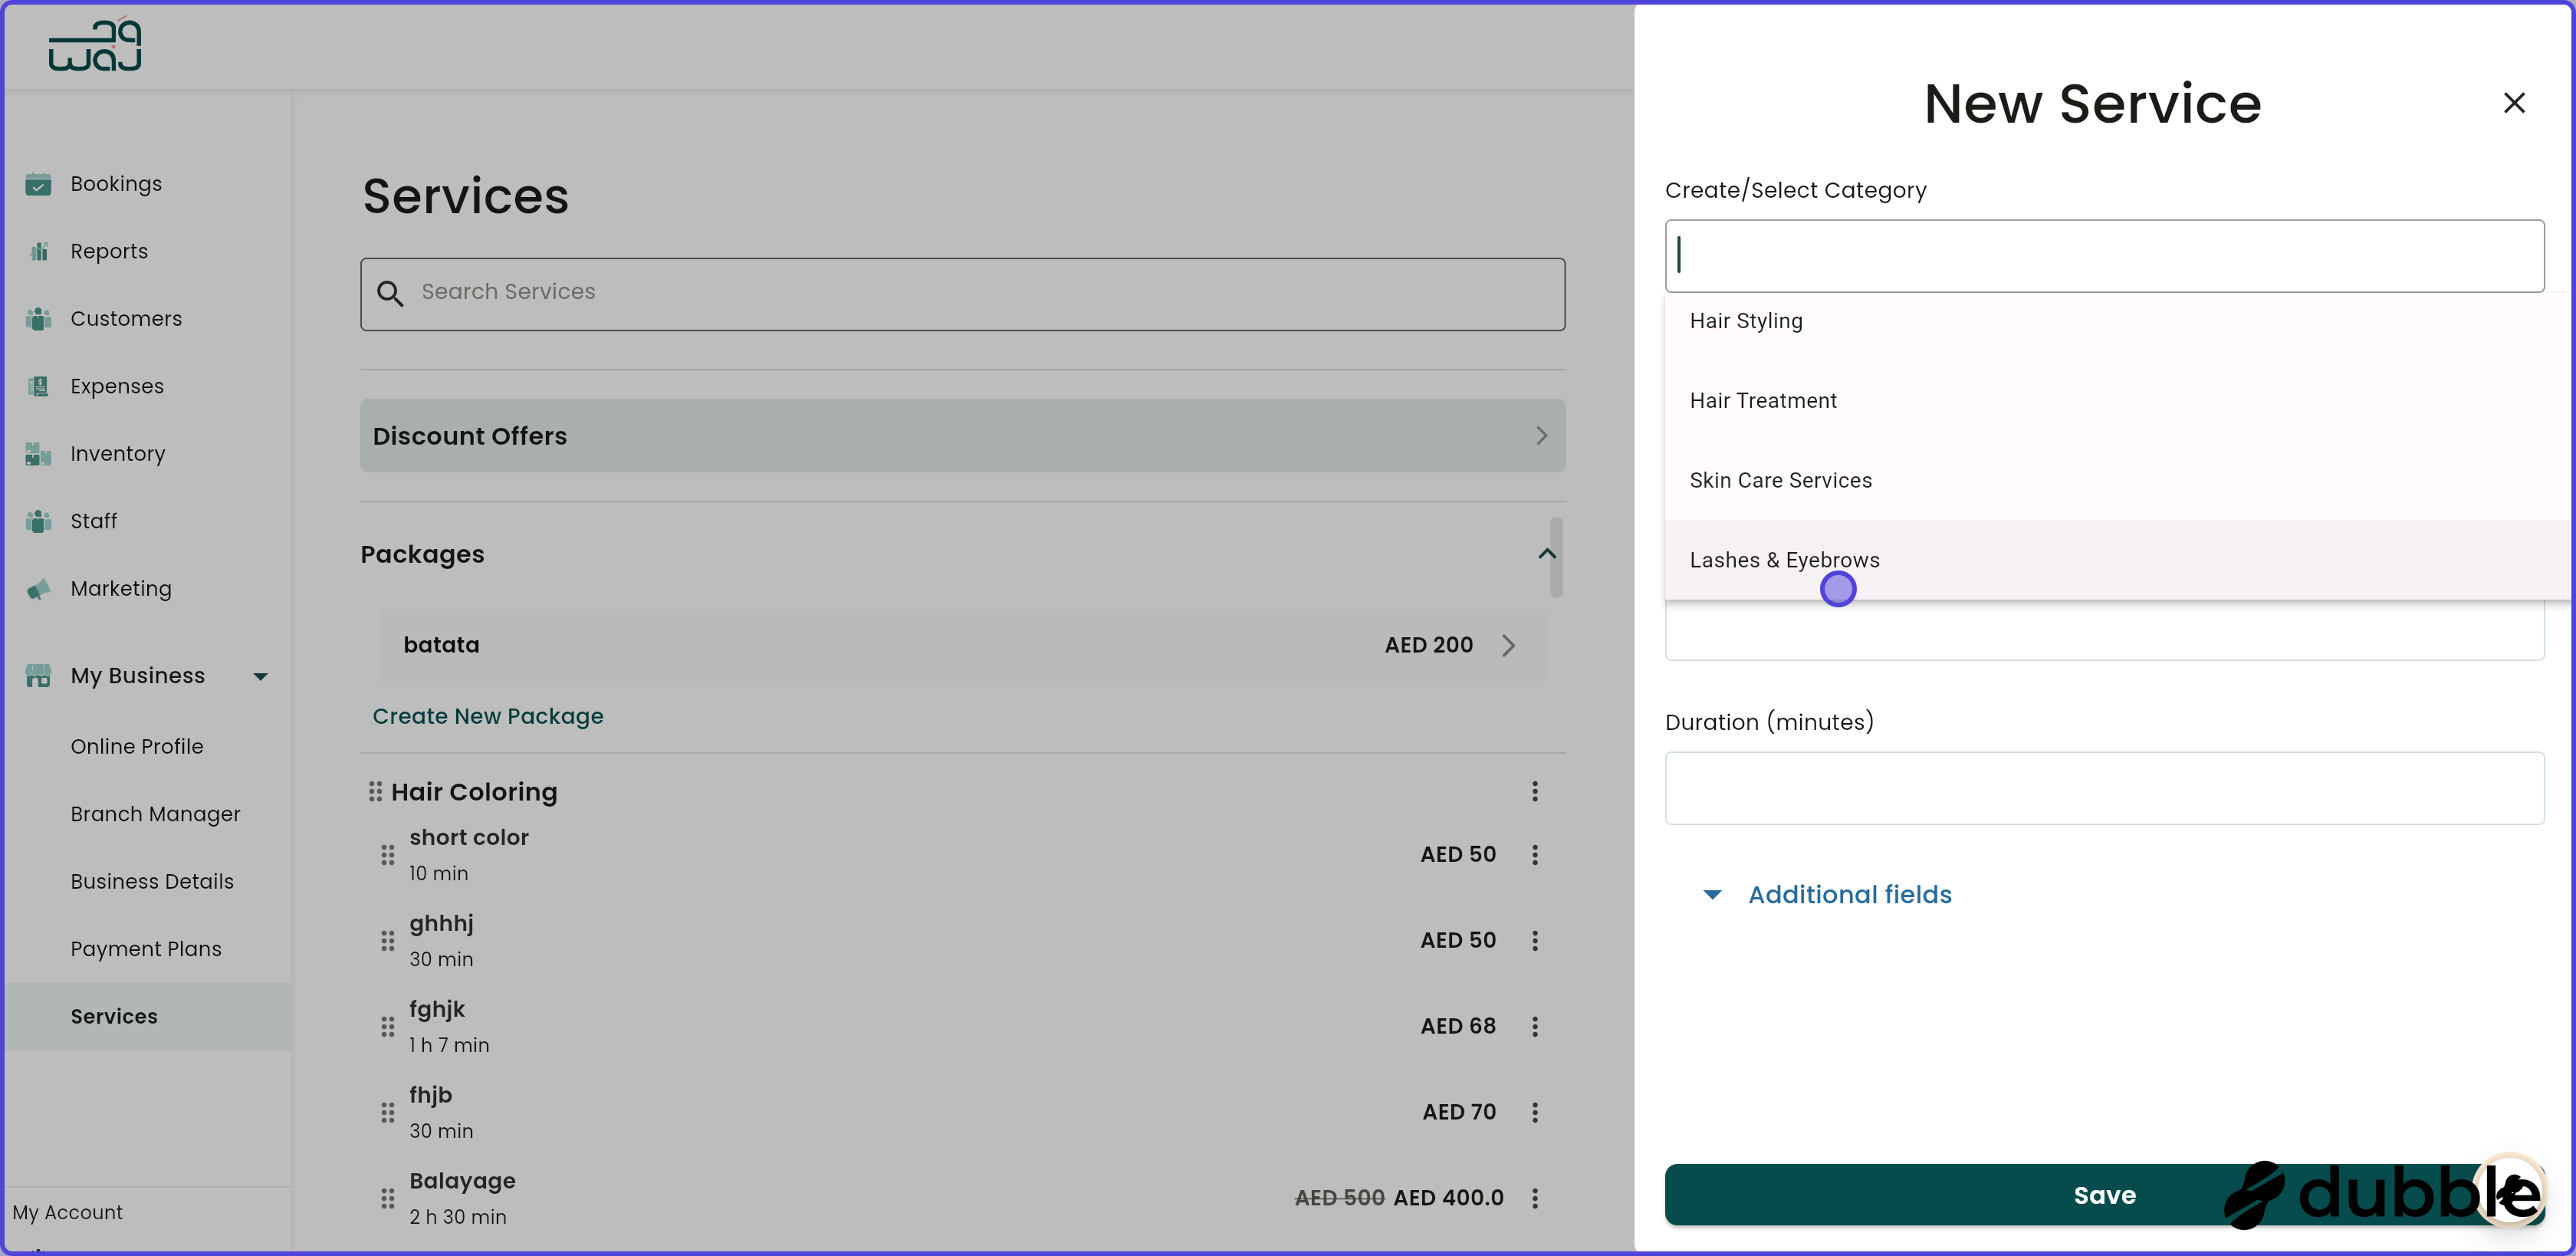Click the Expenses icon
This screenshot has width=2576, height=1256.
38,386
